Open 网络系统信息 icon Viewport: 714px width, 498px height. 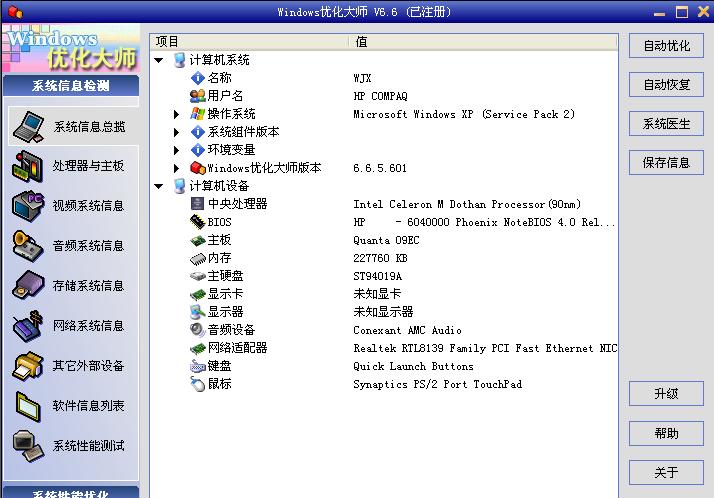(x=28, y=326)
